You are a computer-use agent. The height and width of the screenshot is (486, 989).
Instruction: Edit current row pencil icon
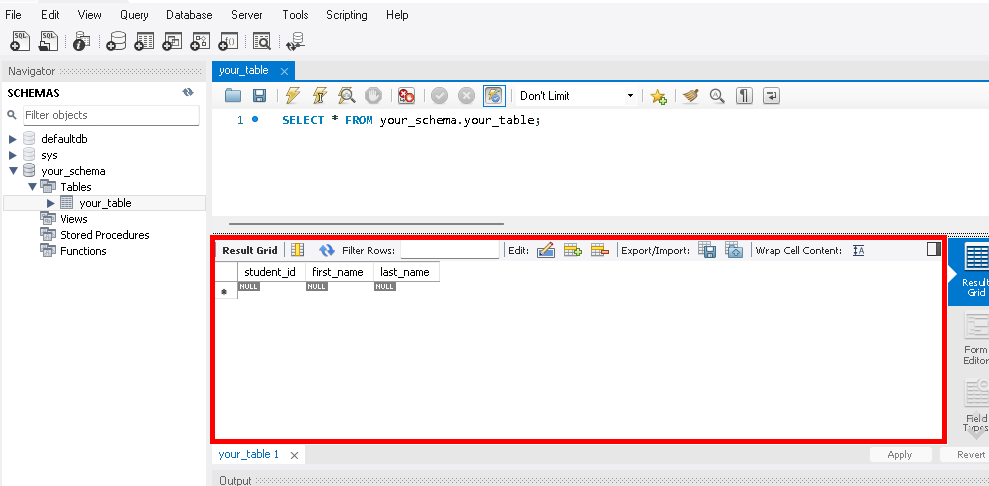point(546,250)
